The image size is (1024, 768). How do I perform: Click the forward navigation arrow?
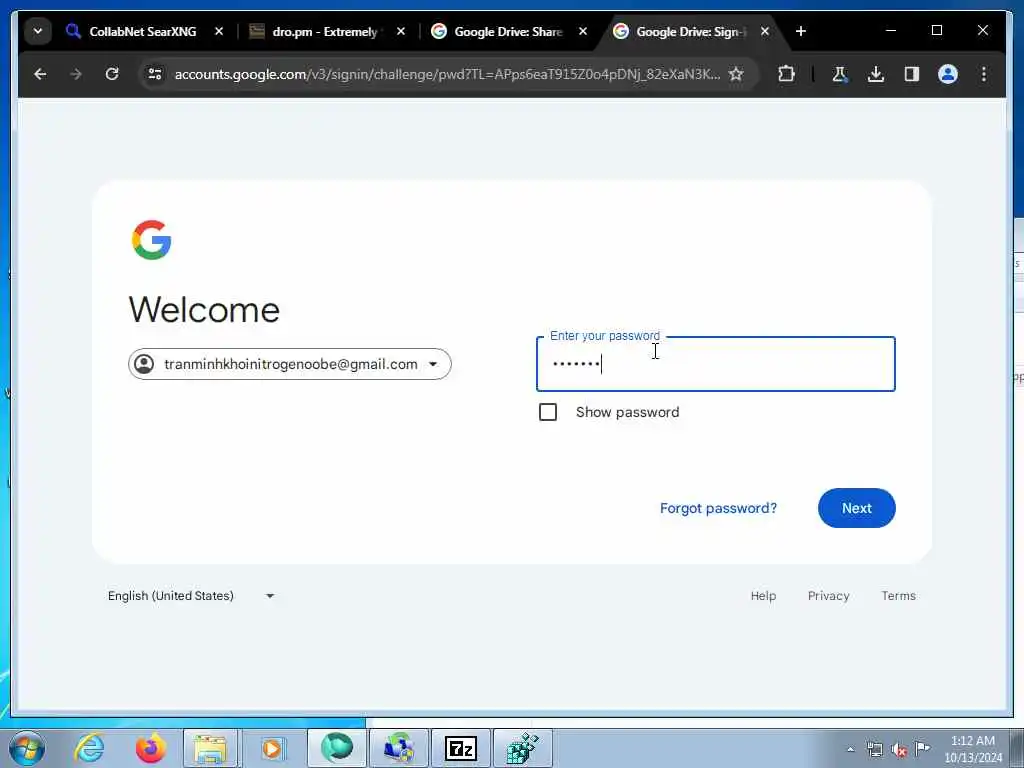76,74
